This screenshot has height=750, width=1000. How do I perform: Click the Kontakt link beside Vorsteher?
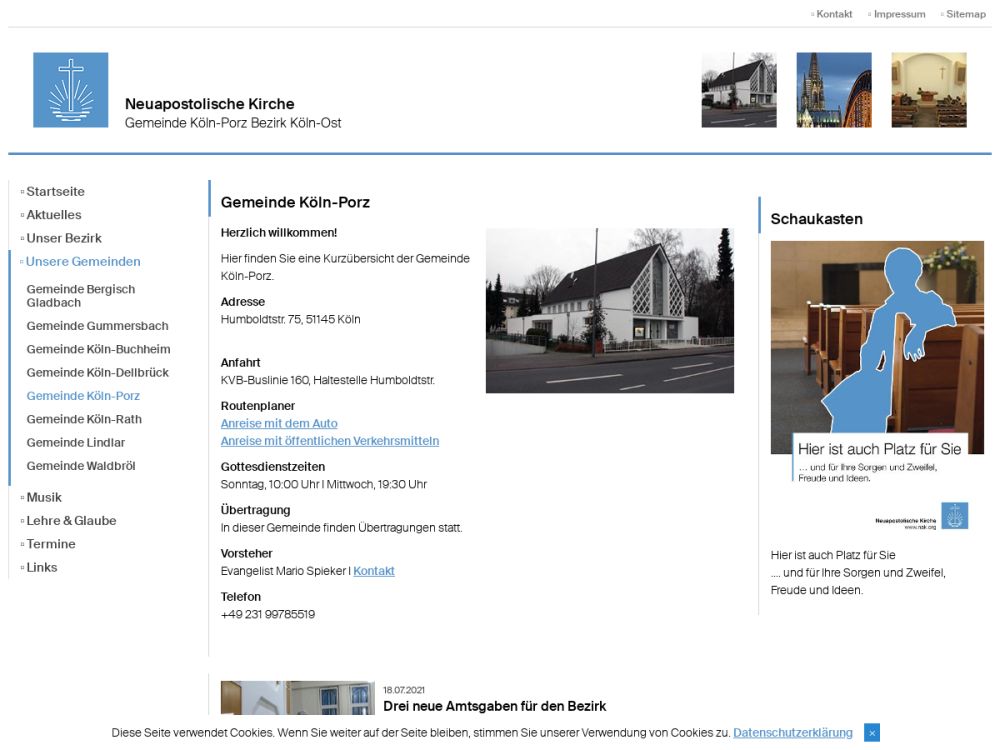point(373,571)
